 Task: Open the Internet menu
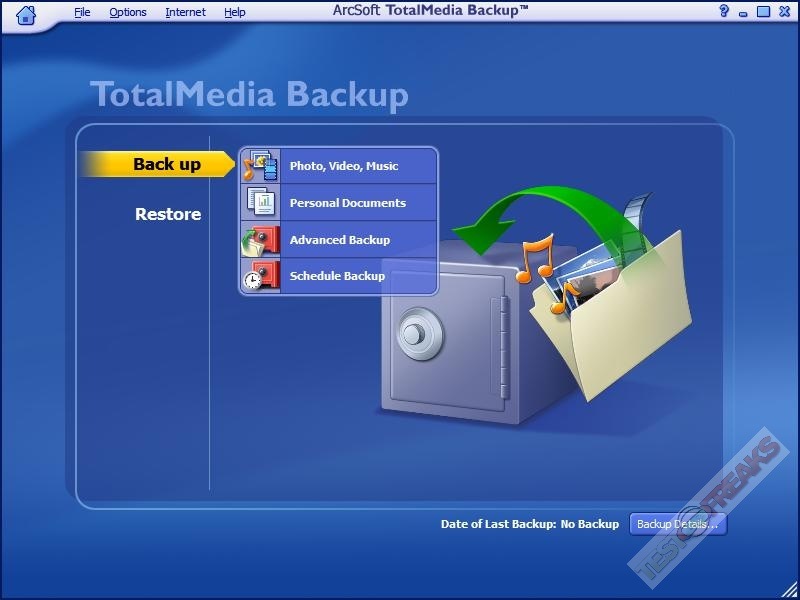(x=185, y=12)
